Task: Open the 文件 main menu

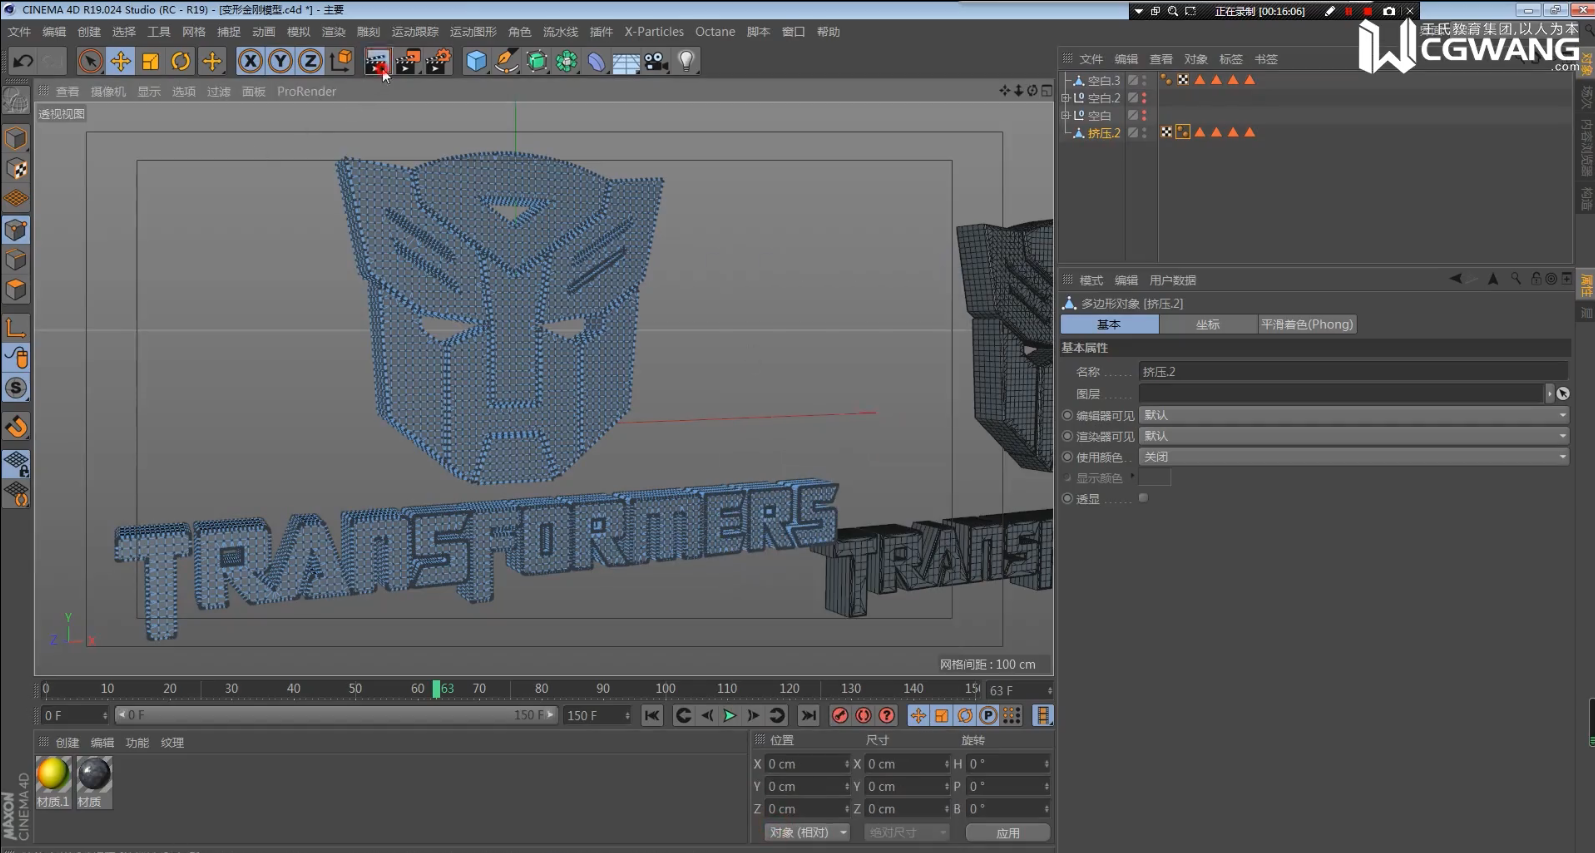Action: (x=19, y=32)
